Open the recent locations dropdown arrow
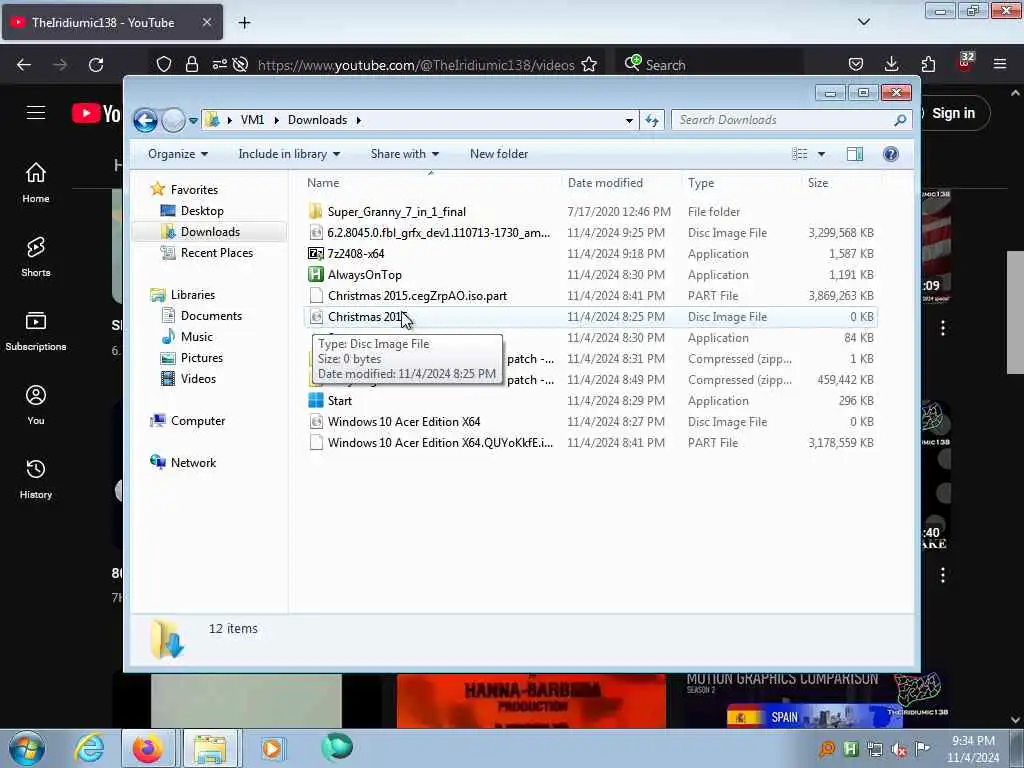 [x=193, y=120]
